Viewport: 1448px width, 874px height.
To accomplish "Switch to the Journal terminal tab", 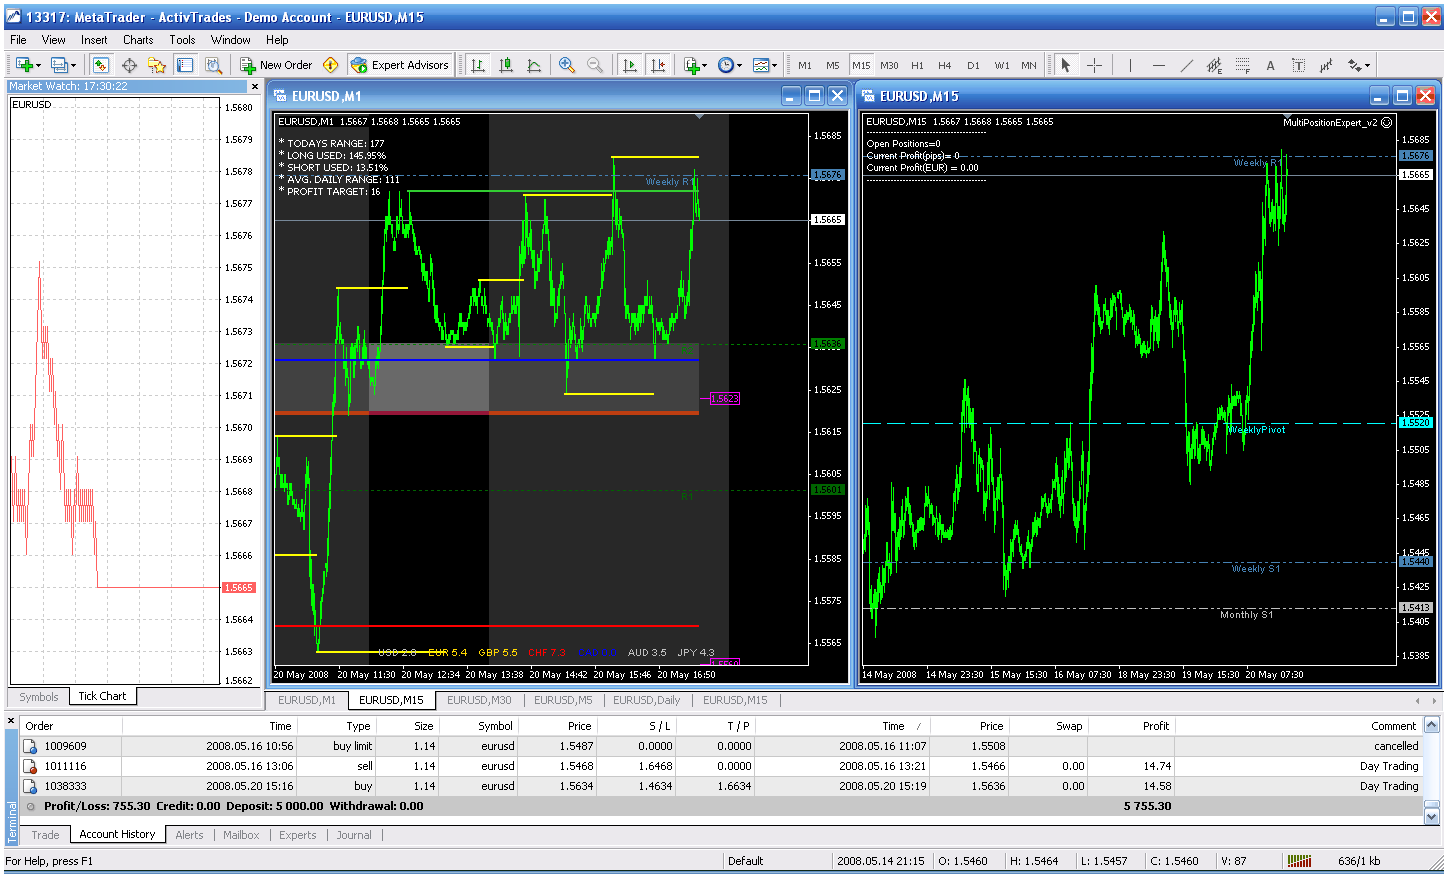I will point(353,835).
